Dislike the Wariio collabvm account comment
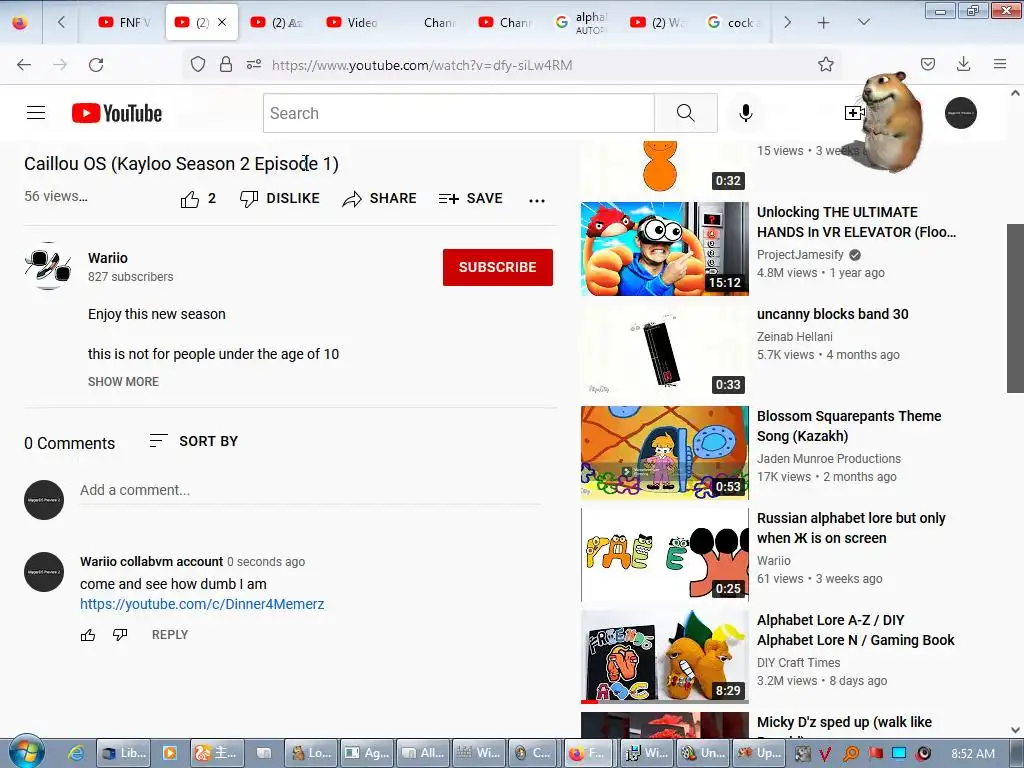The width and height of the screenshot is (1024, 768). click(x=120, y=635)
